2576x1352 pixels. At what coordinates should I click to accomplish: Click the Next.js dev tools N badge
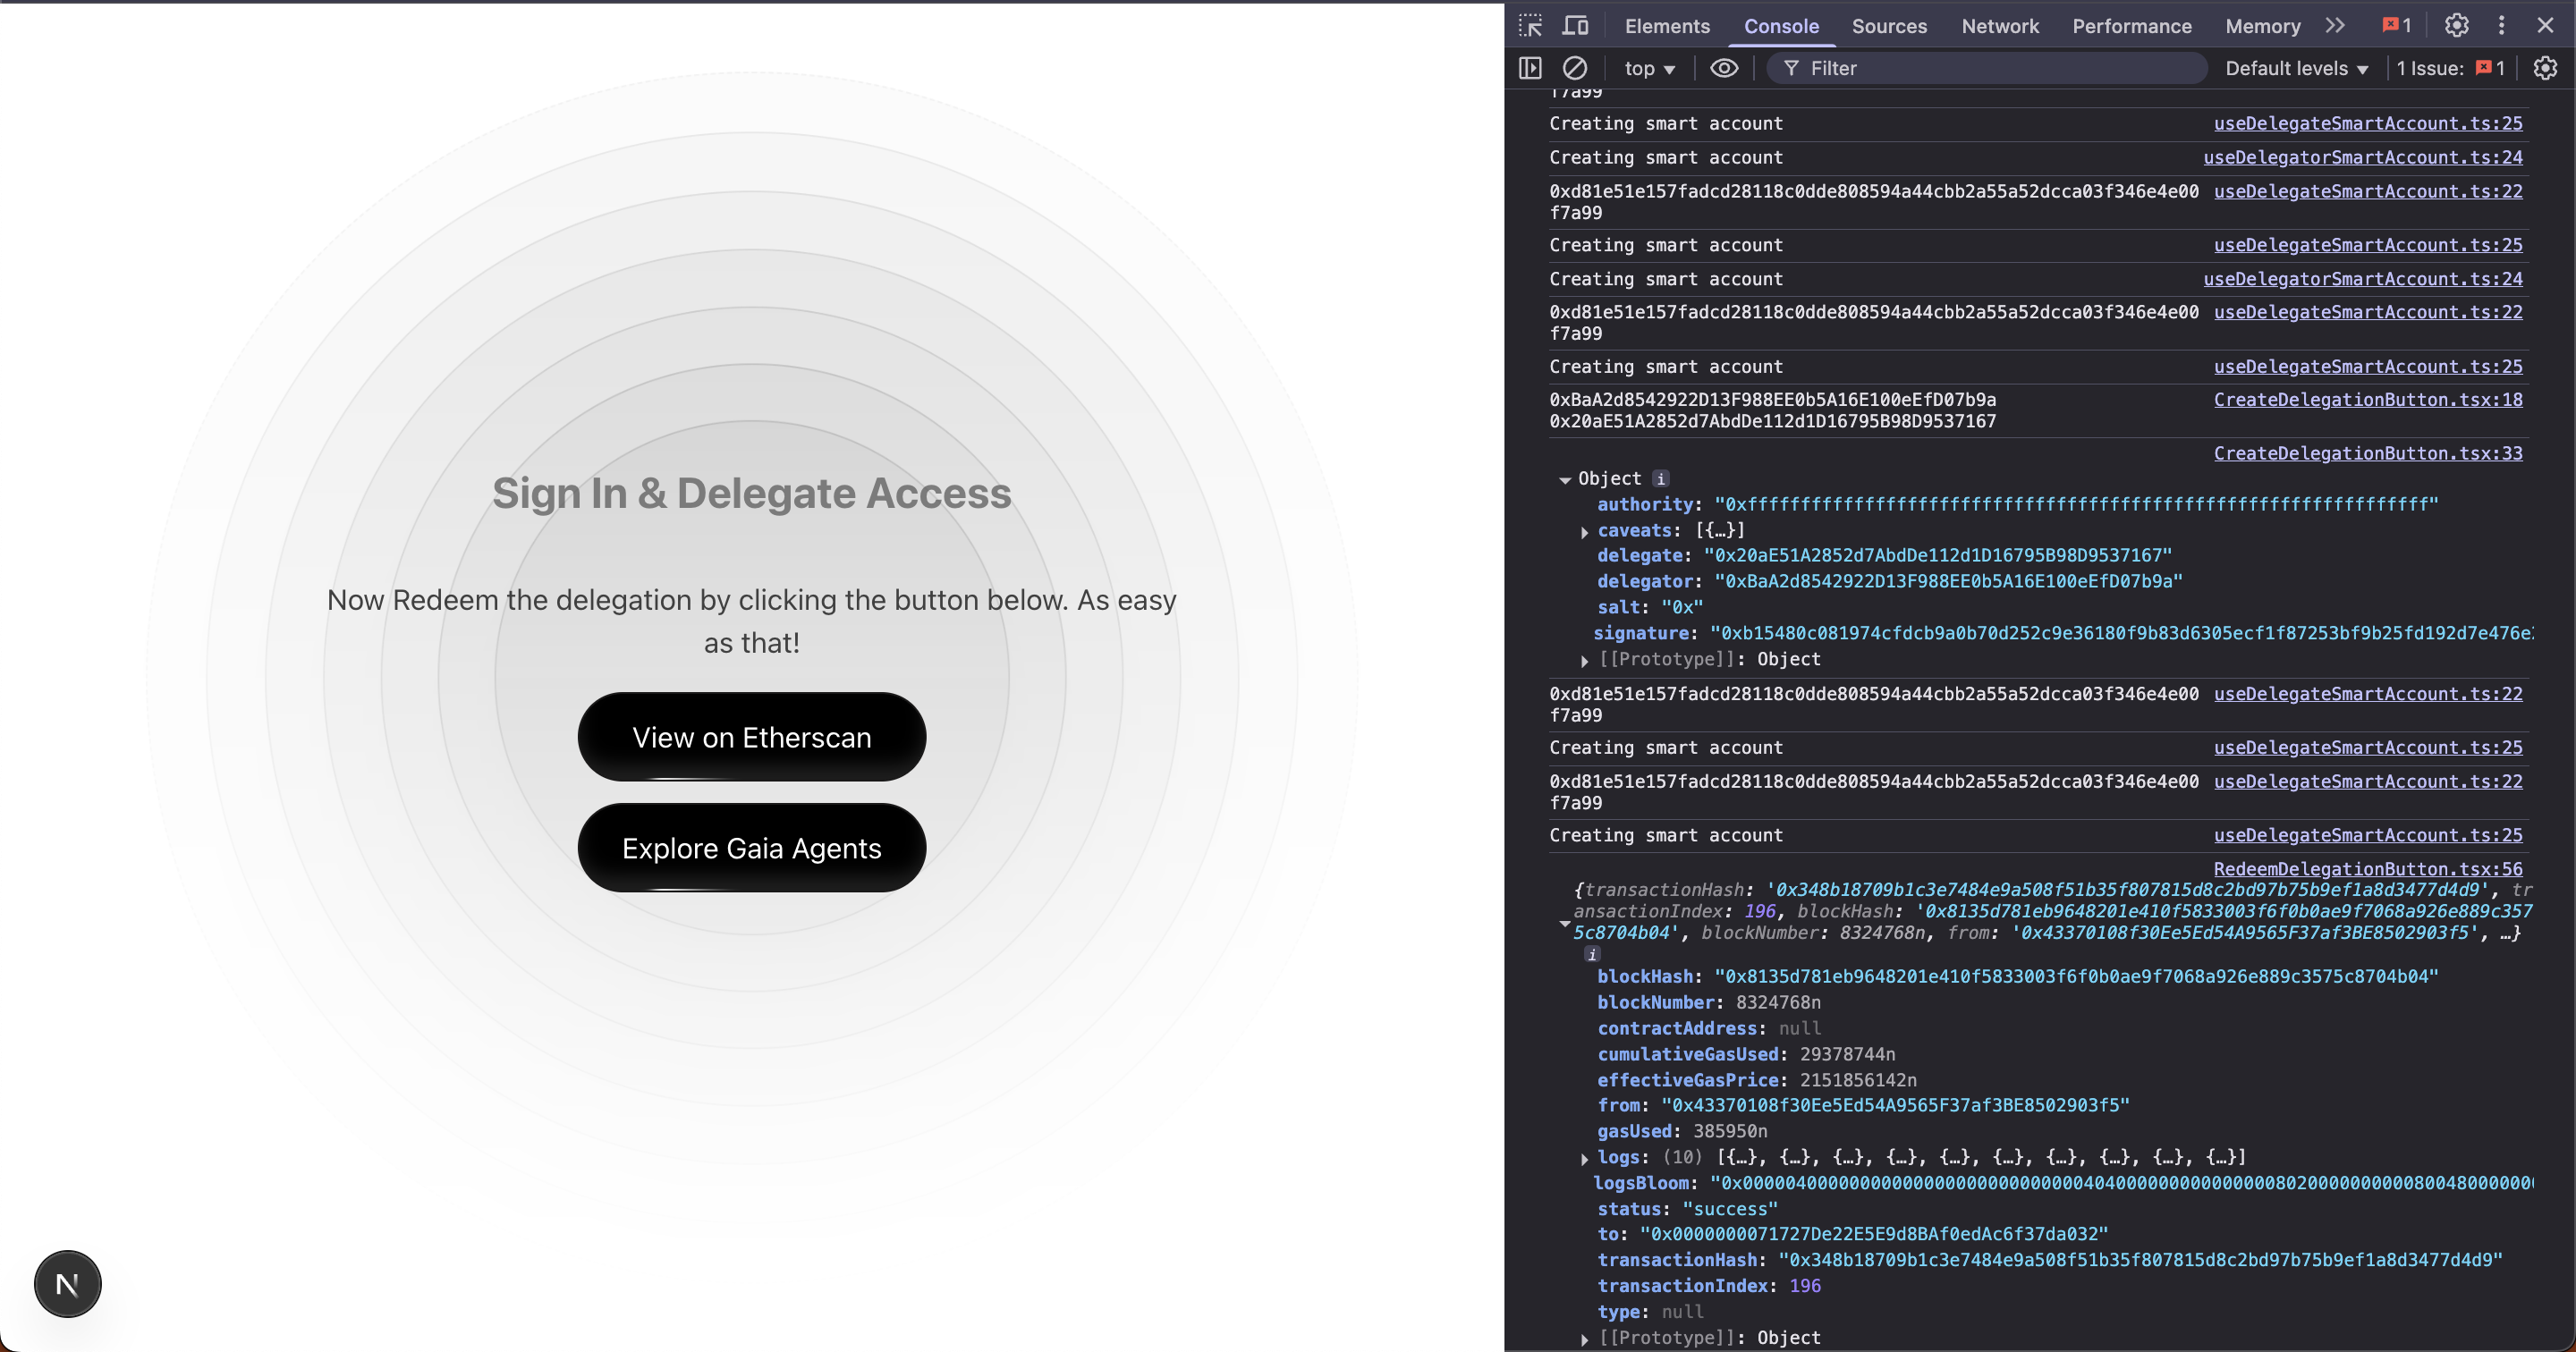67,1284
